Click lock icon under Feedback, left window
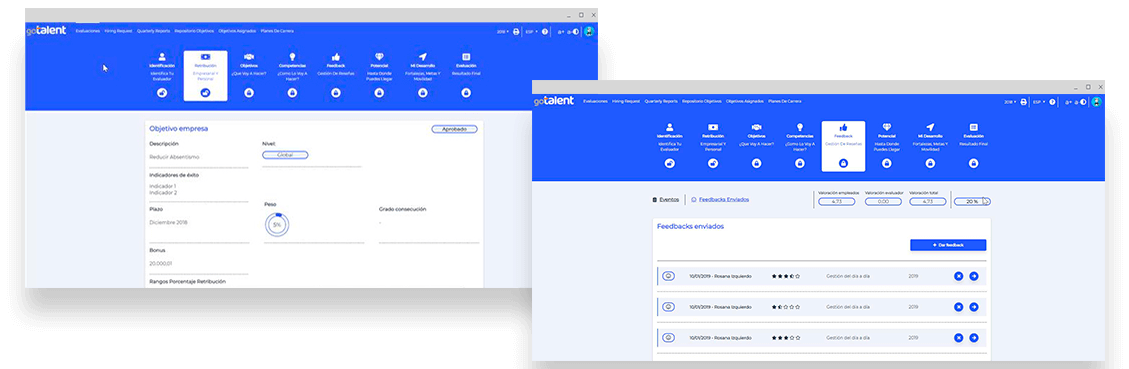1129x369 pixels. pos(336,92)
